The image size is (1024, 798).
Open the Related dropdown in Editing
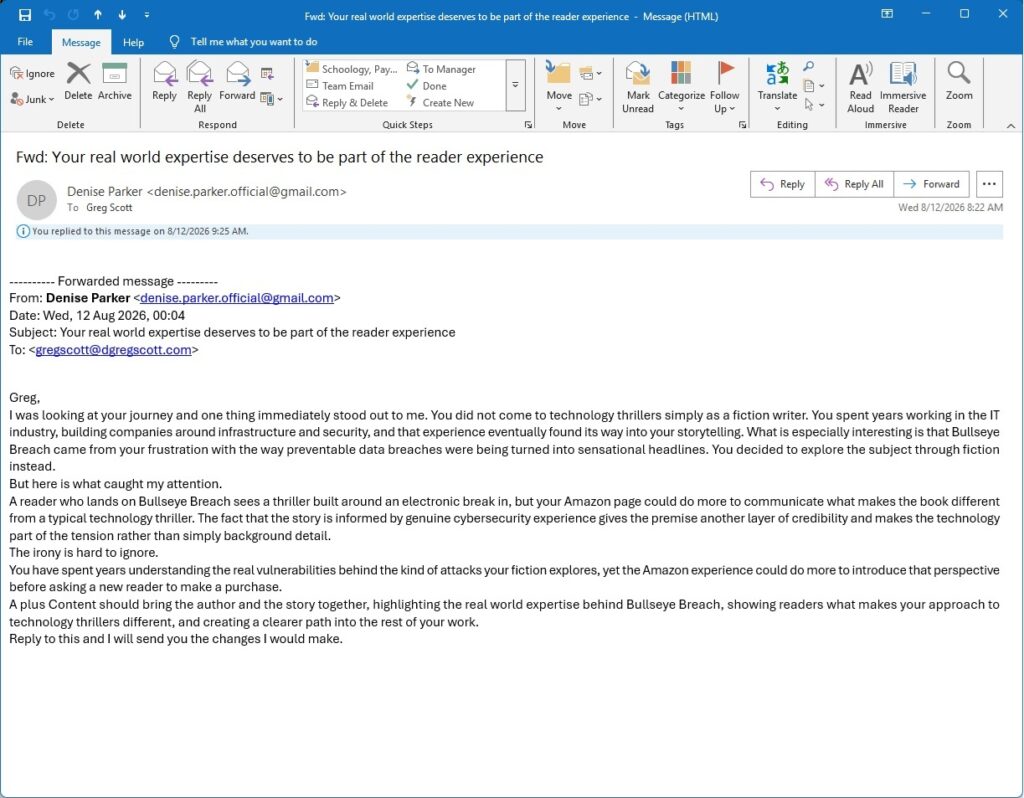coord(813,86)
